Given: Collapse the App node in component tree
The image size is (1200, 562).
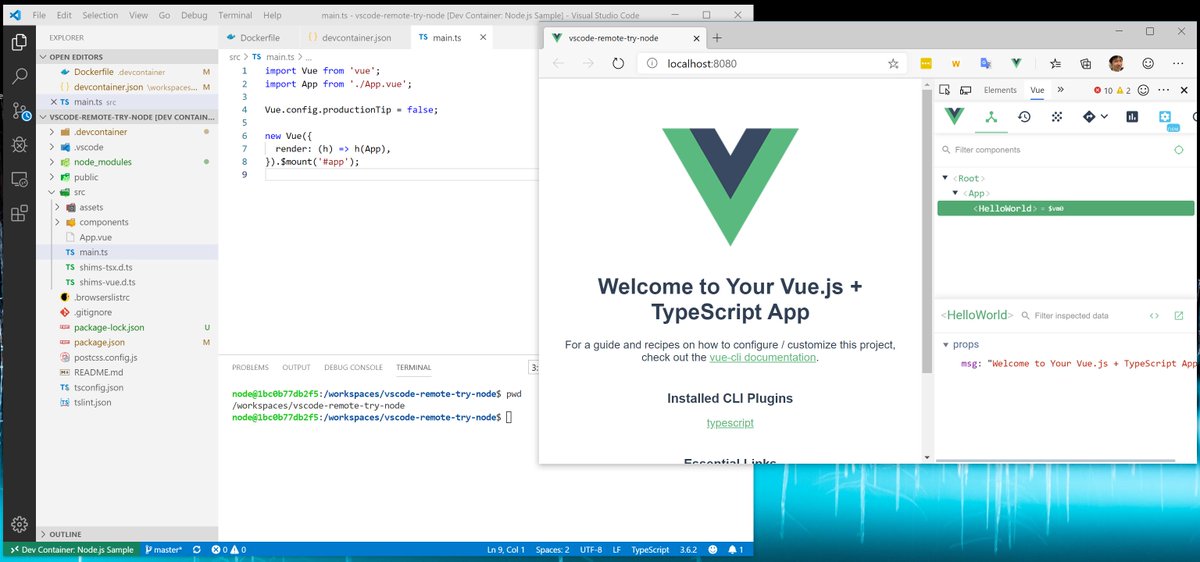Looking at the screenshot, I should [956, 193].
